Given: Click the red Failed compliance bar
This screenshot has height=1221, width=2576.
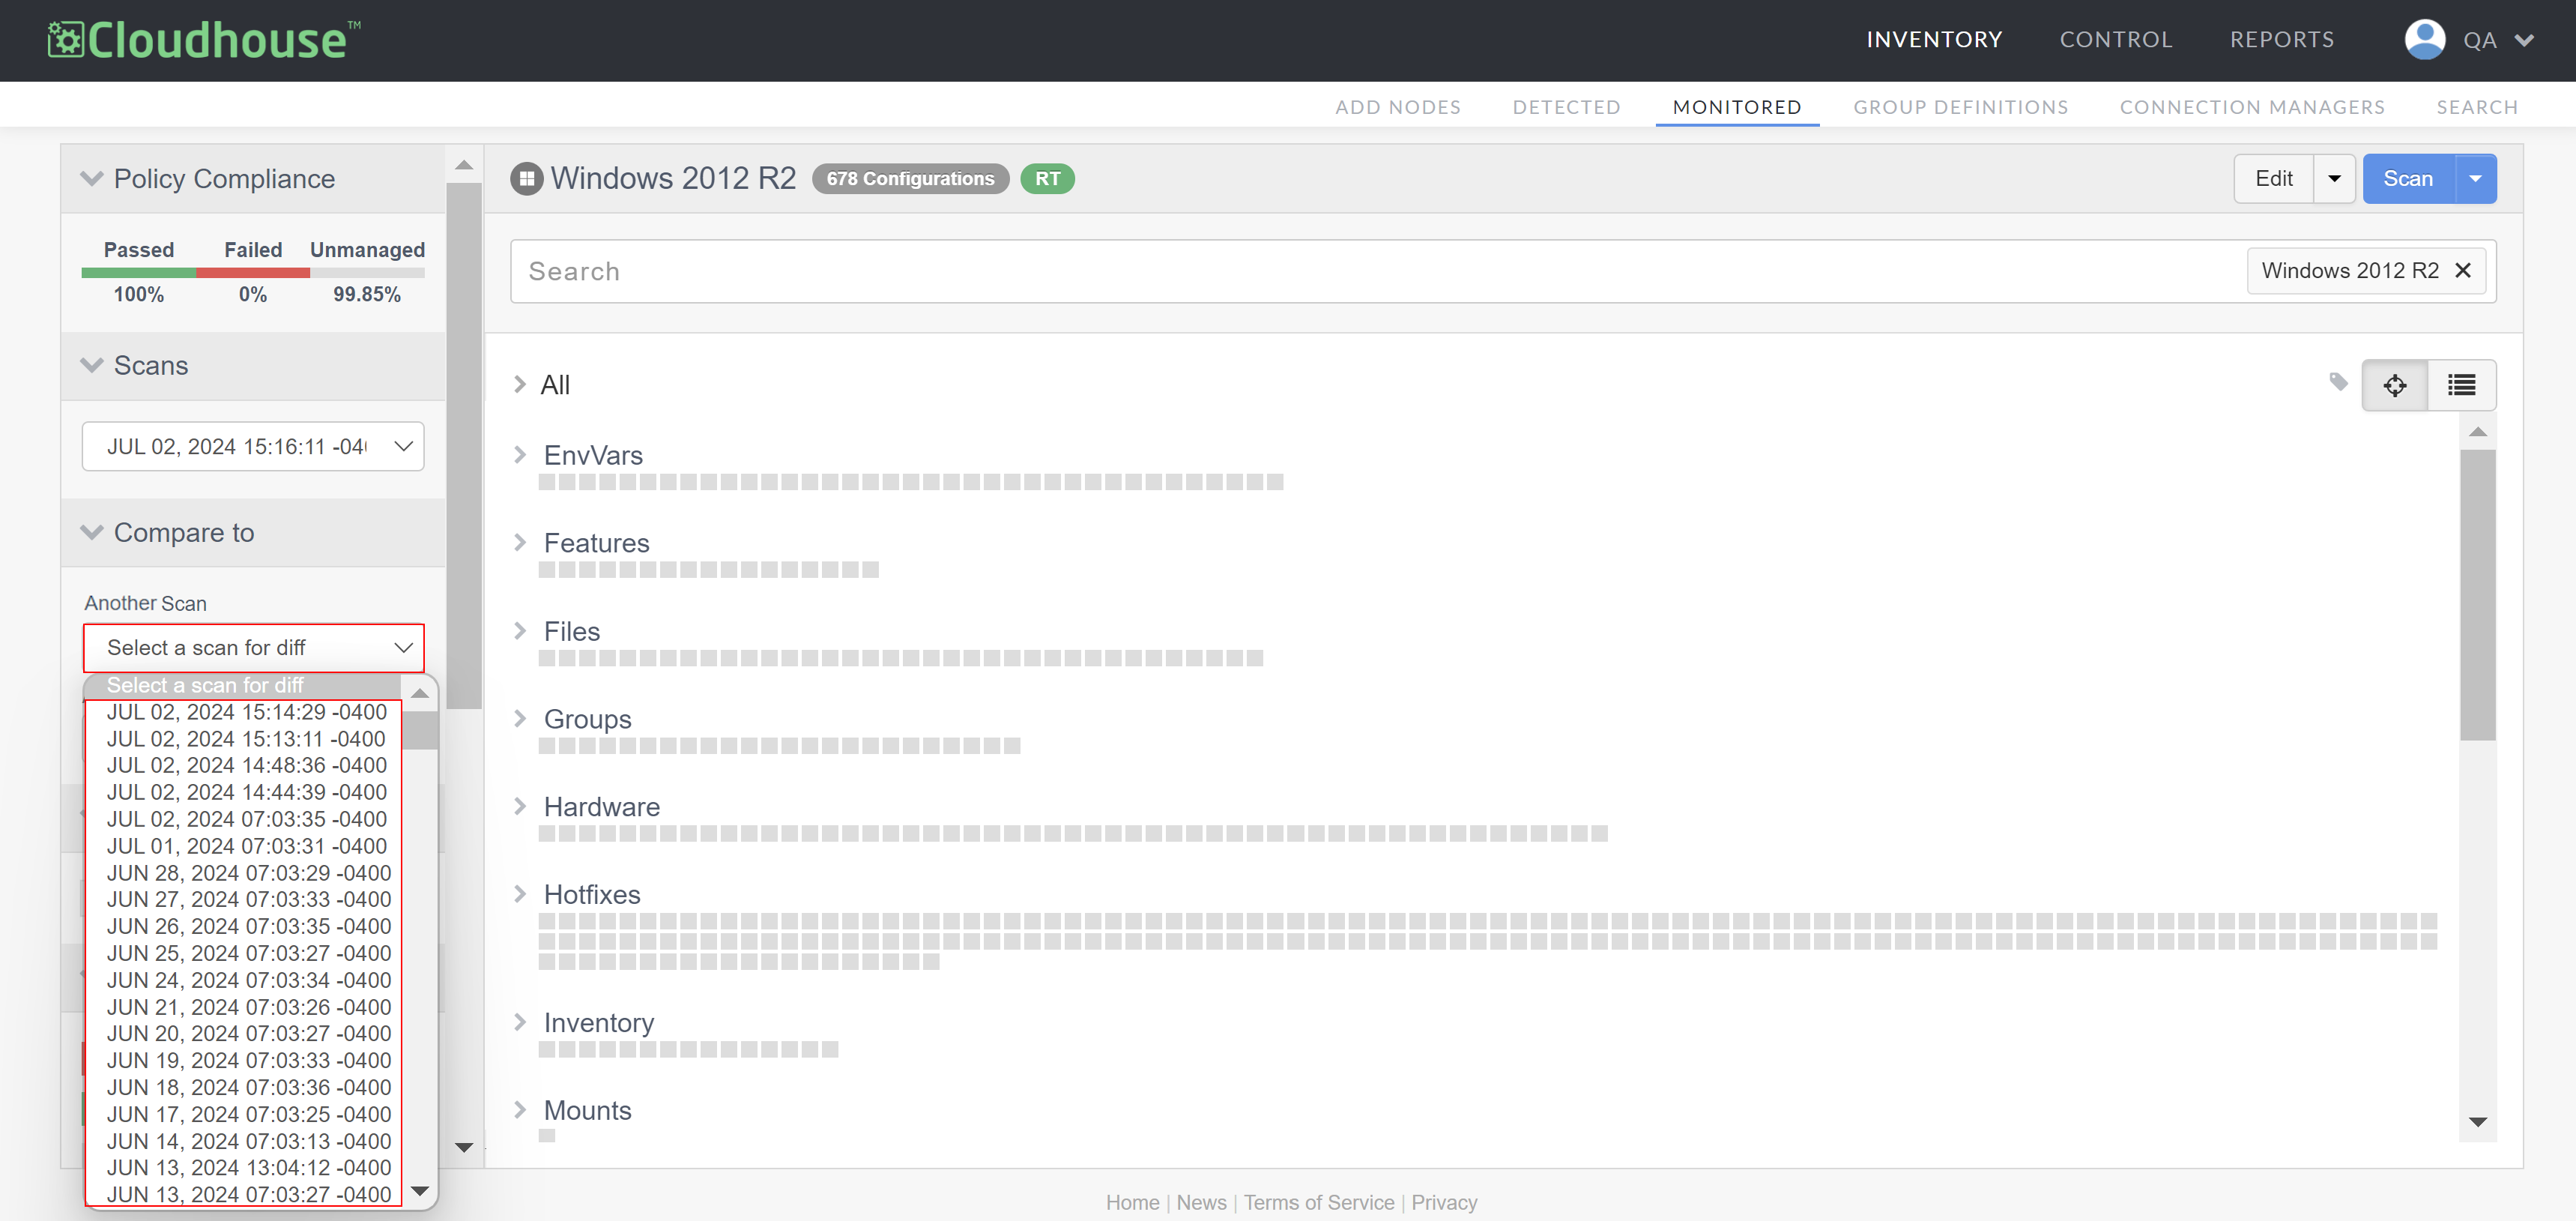Looking at the screenshot, I should pos(253,273).
